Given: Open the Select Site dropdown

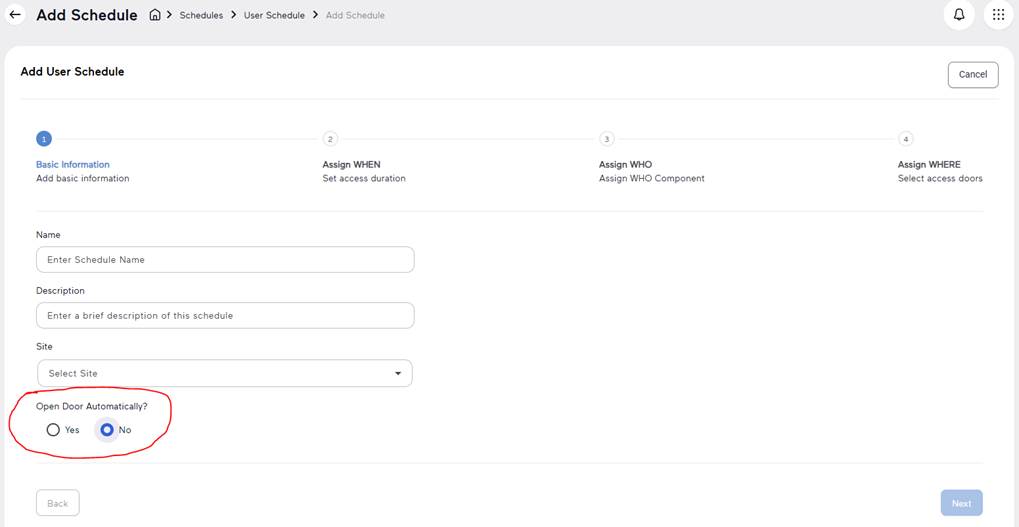Looking at the screenshot, I should 224,373.
